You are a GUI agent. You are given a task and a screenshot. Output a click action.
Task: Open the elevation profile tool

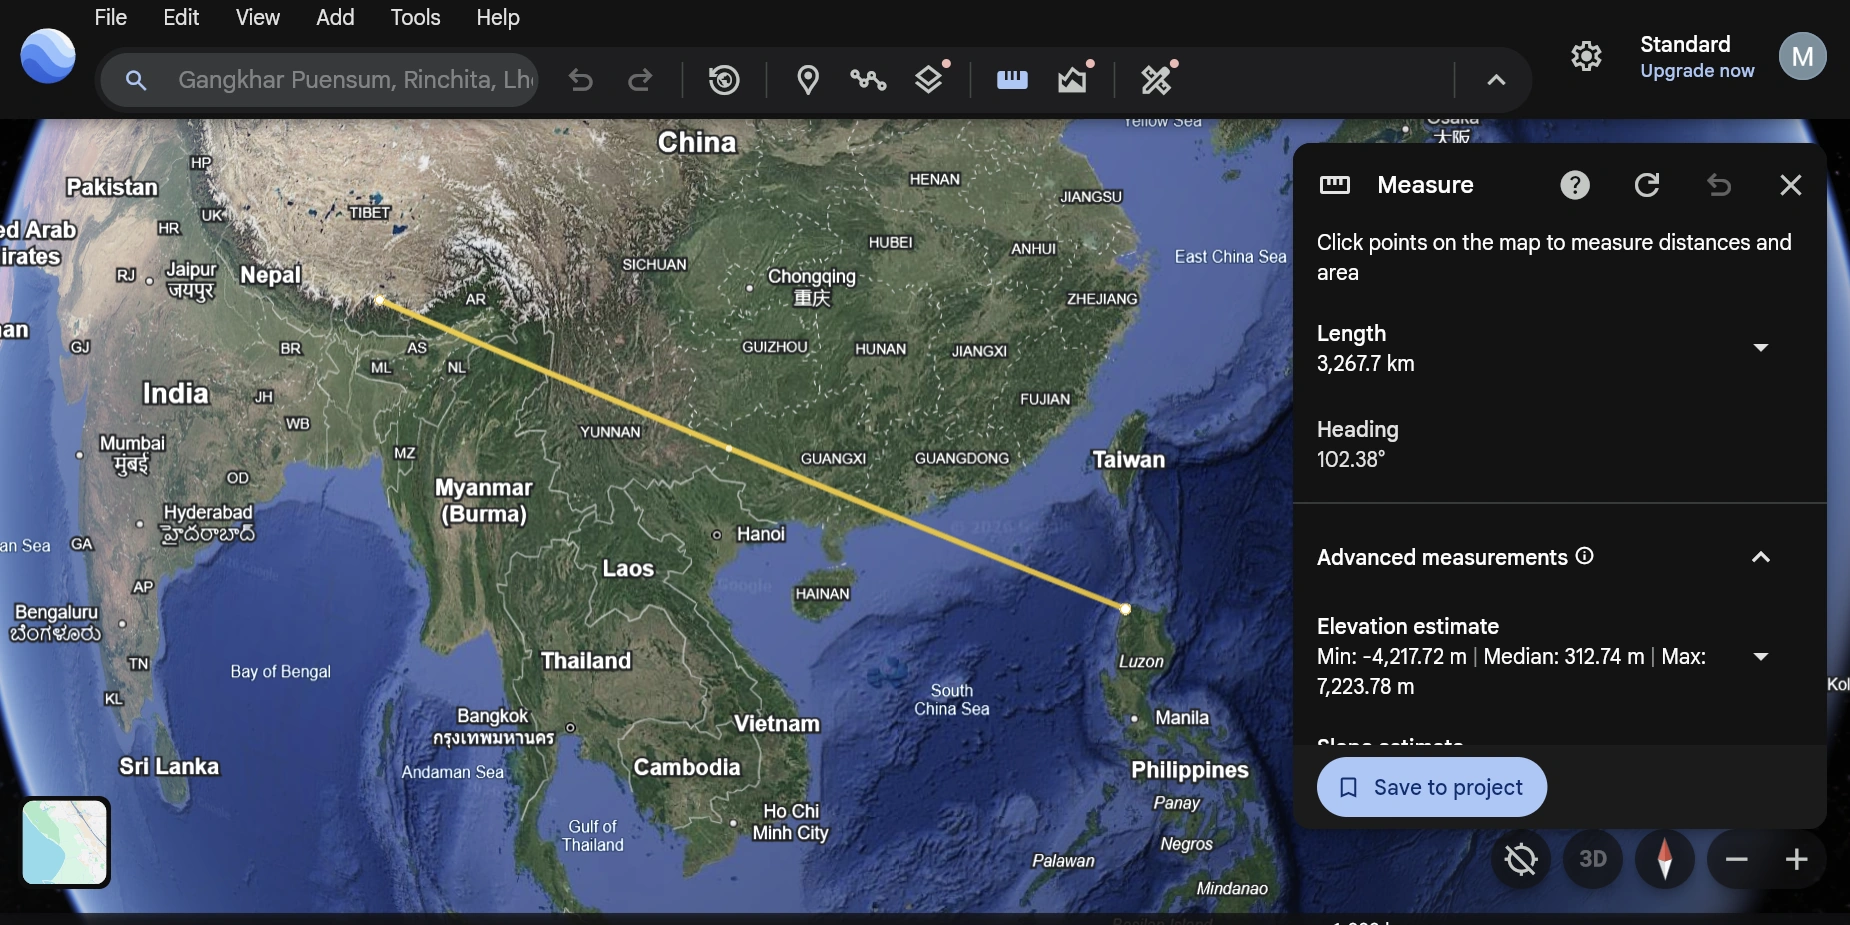pyautogui.click(x=1073, y=79)
